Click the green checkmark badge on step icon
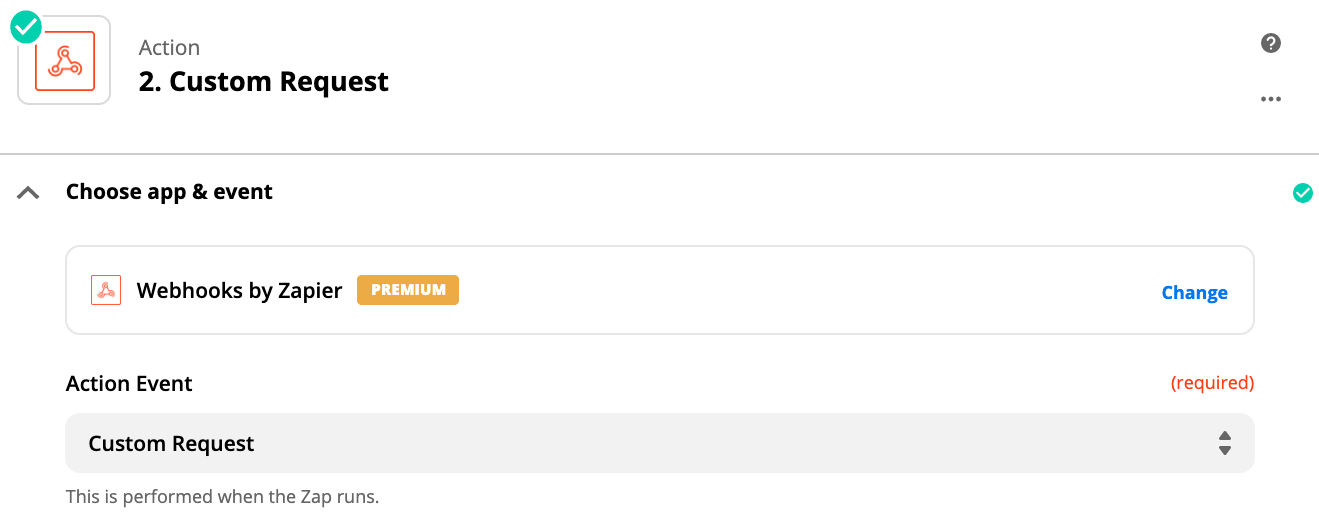Screen dimensions: 1319x513 [26, 27]
